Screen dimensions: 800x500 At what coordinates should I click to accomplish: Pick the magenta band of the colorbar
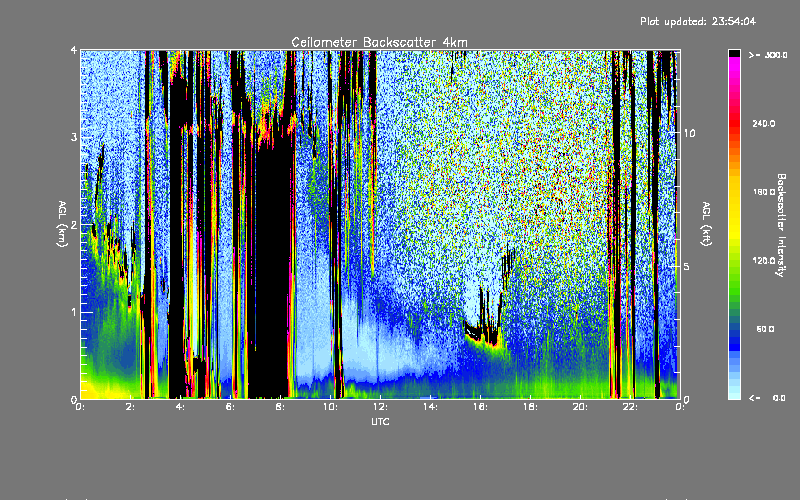(x=734, y=65)
